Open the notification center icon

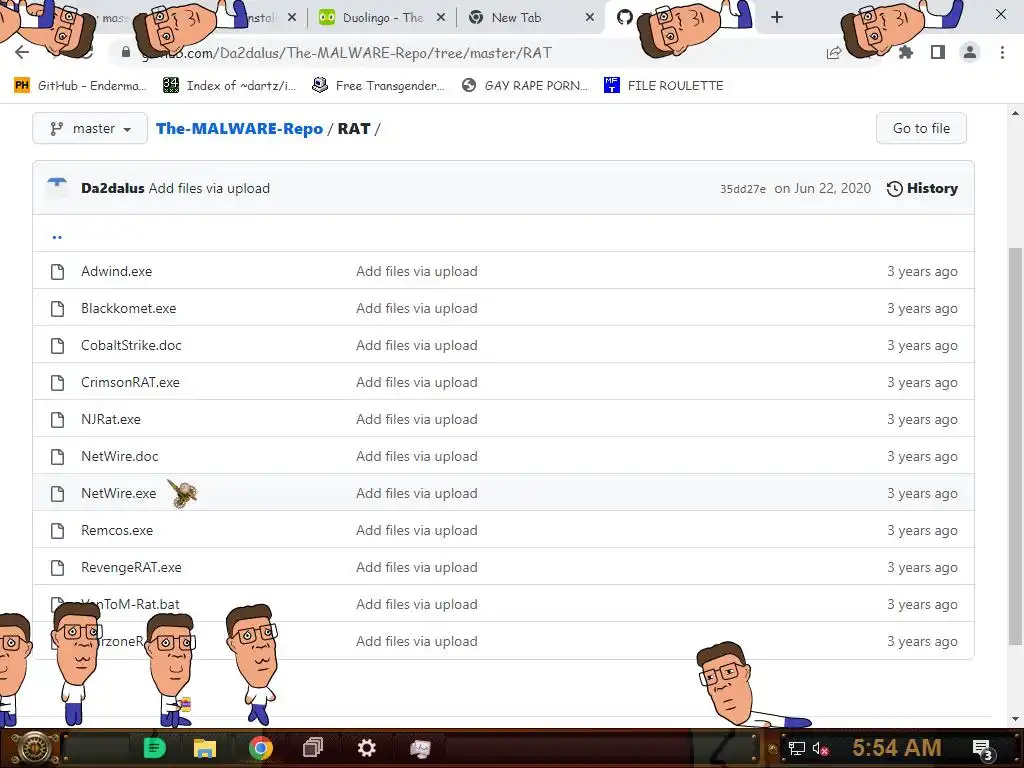[x=982, y=749]
